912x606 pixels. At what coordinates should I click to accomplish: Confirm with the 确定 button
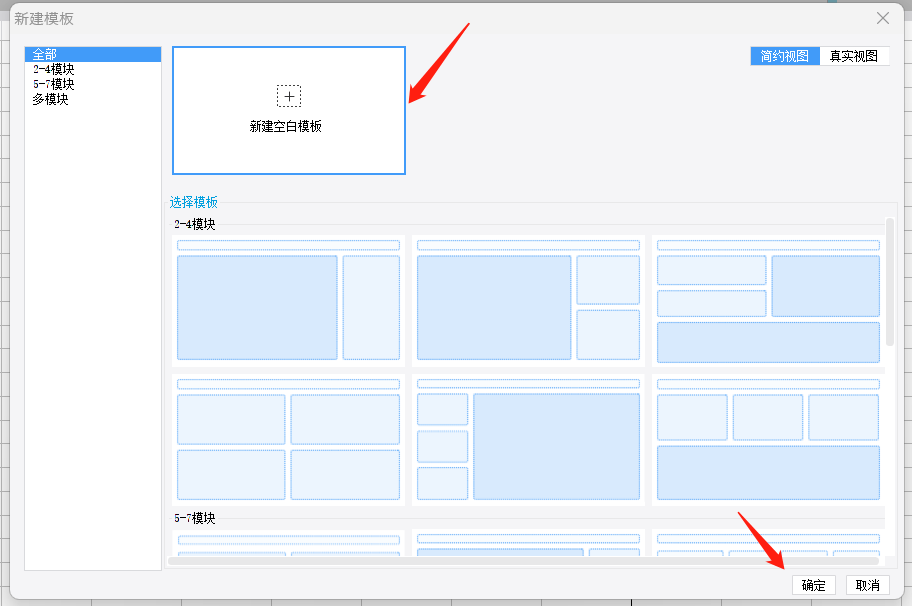[x=813, y=585]
